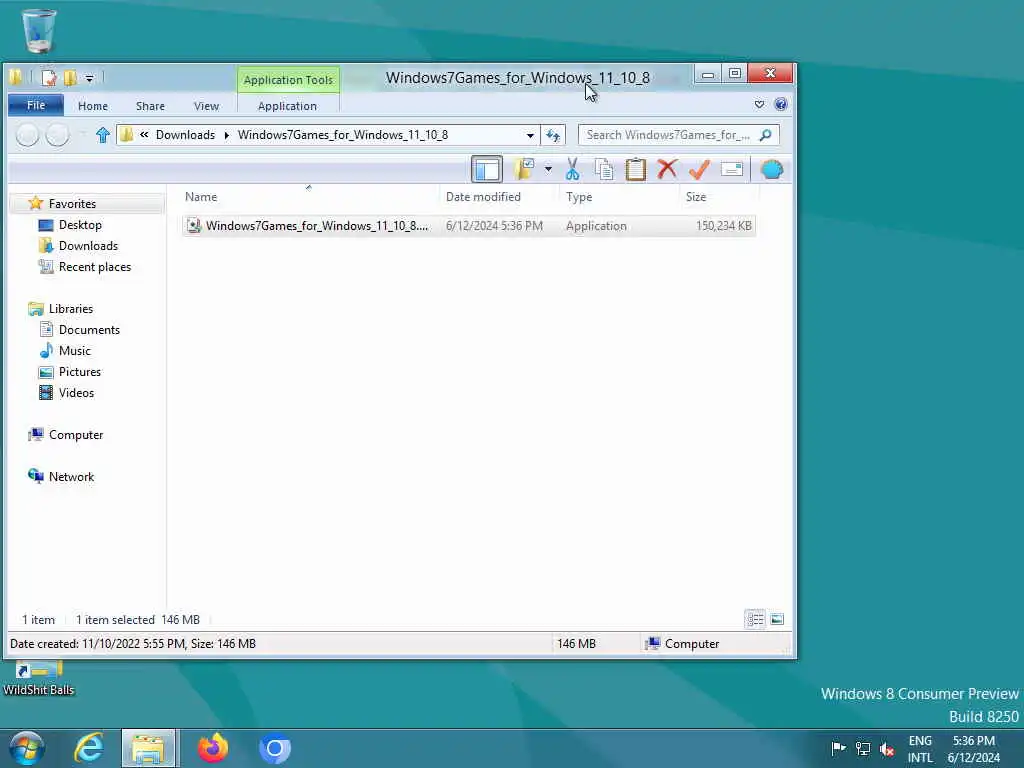Click the date 6/12/2024 5:36 PM cell

click(494, 226)
